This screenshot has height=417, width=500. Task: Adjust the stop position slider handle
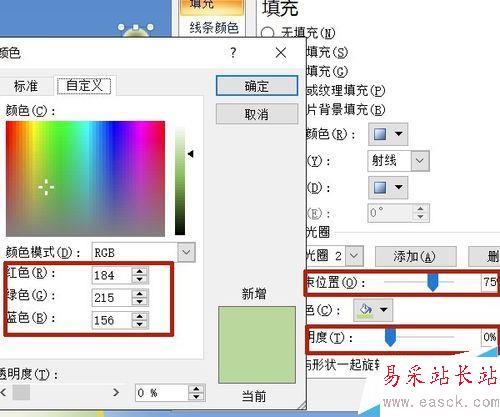[x=433, y=282]
